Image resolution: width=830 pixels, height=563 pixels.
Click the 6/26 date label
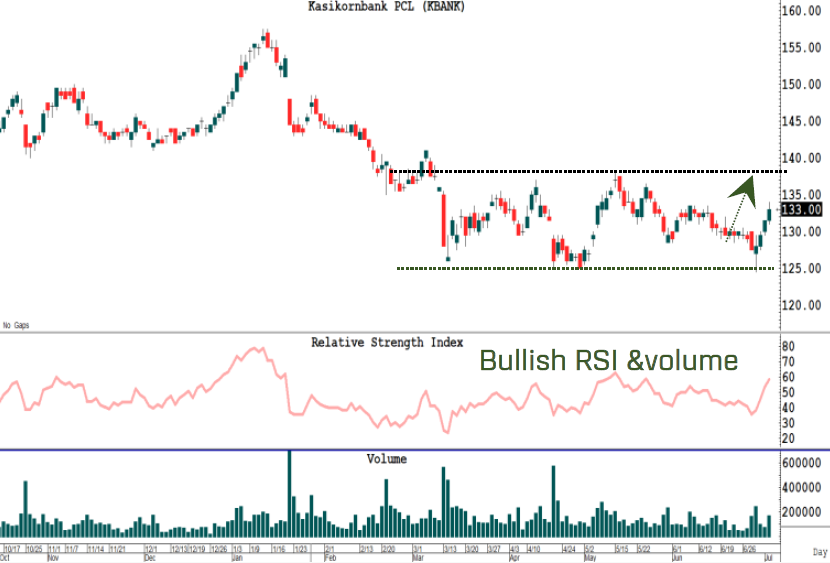click(x=749, y=549)
